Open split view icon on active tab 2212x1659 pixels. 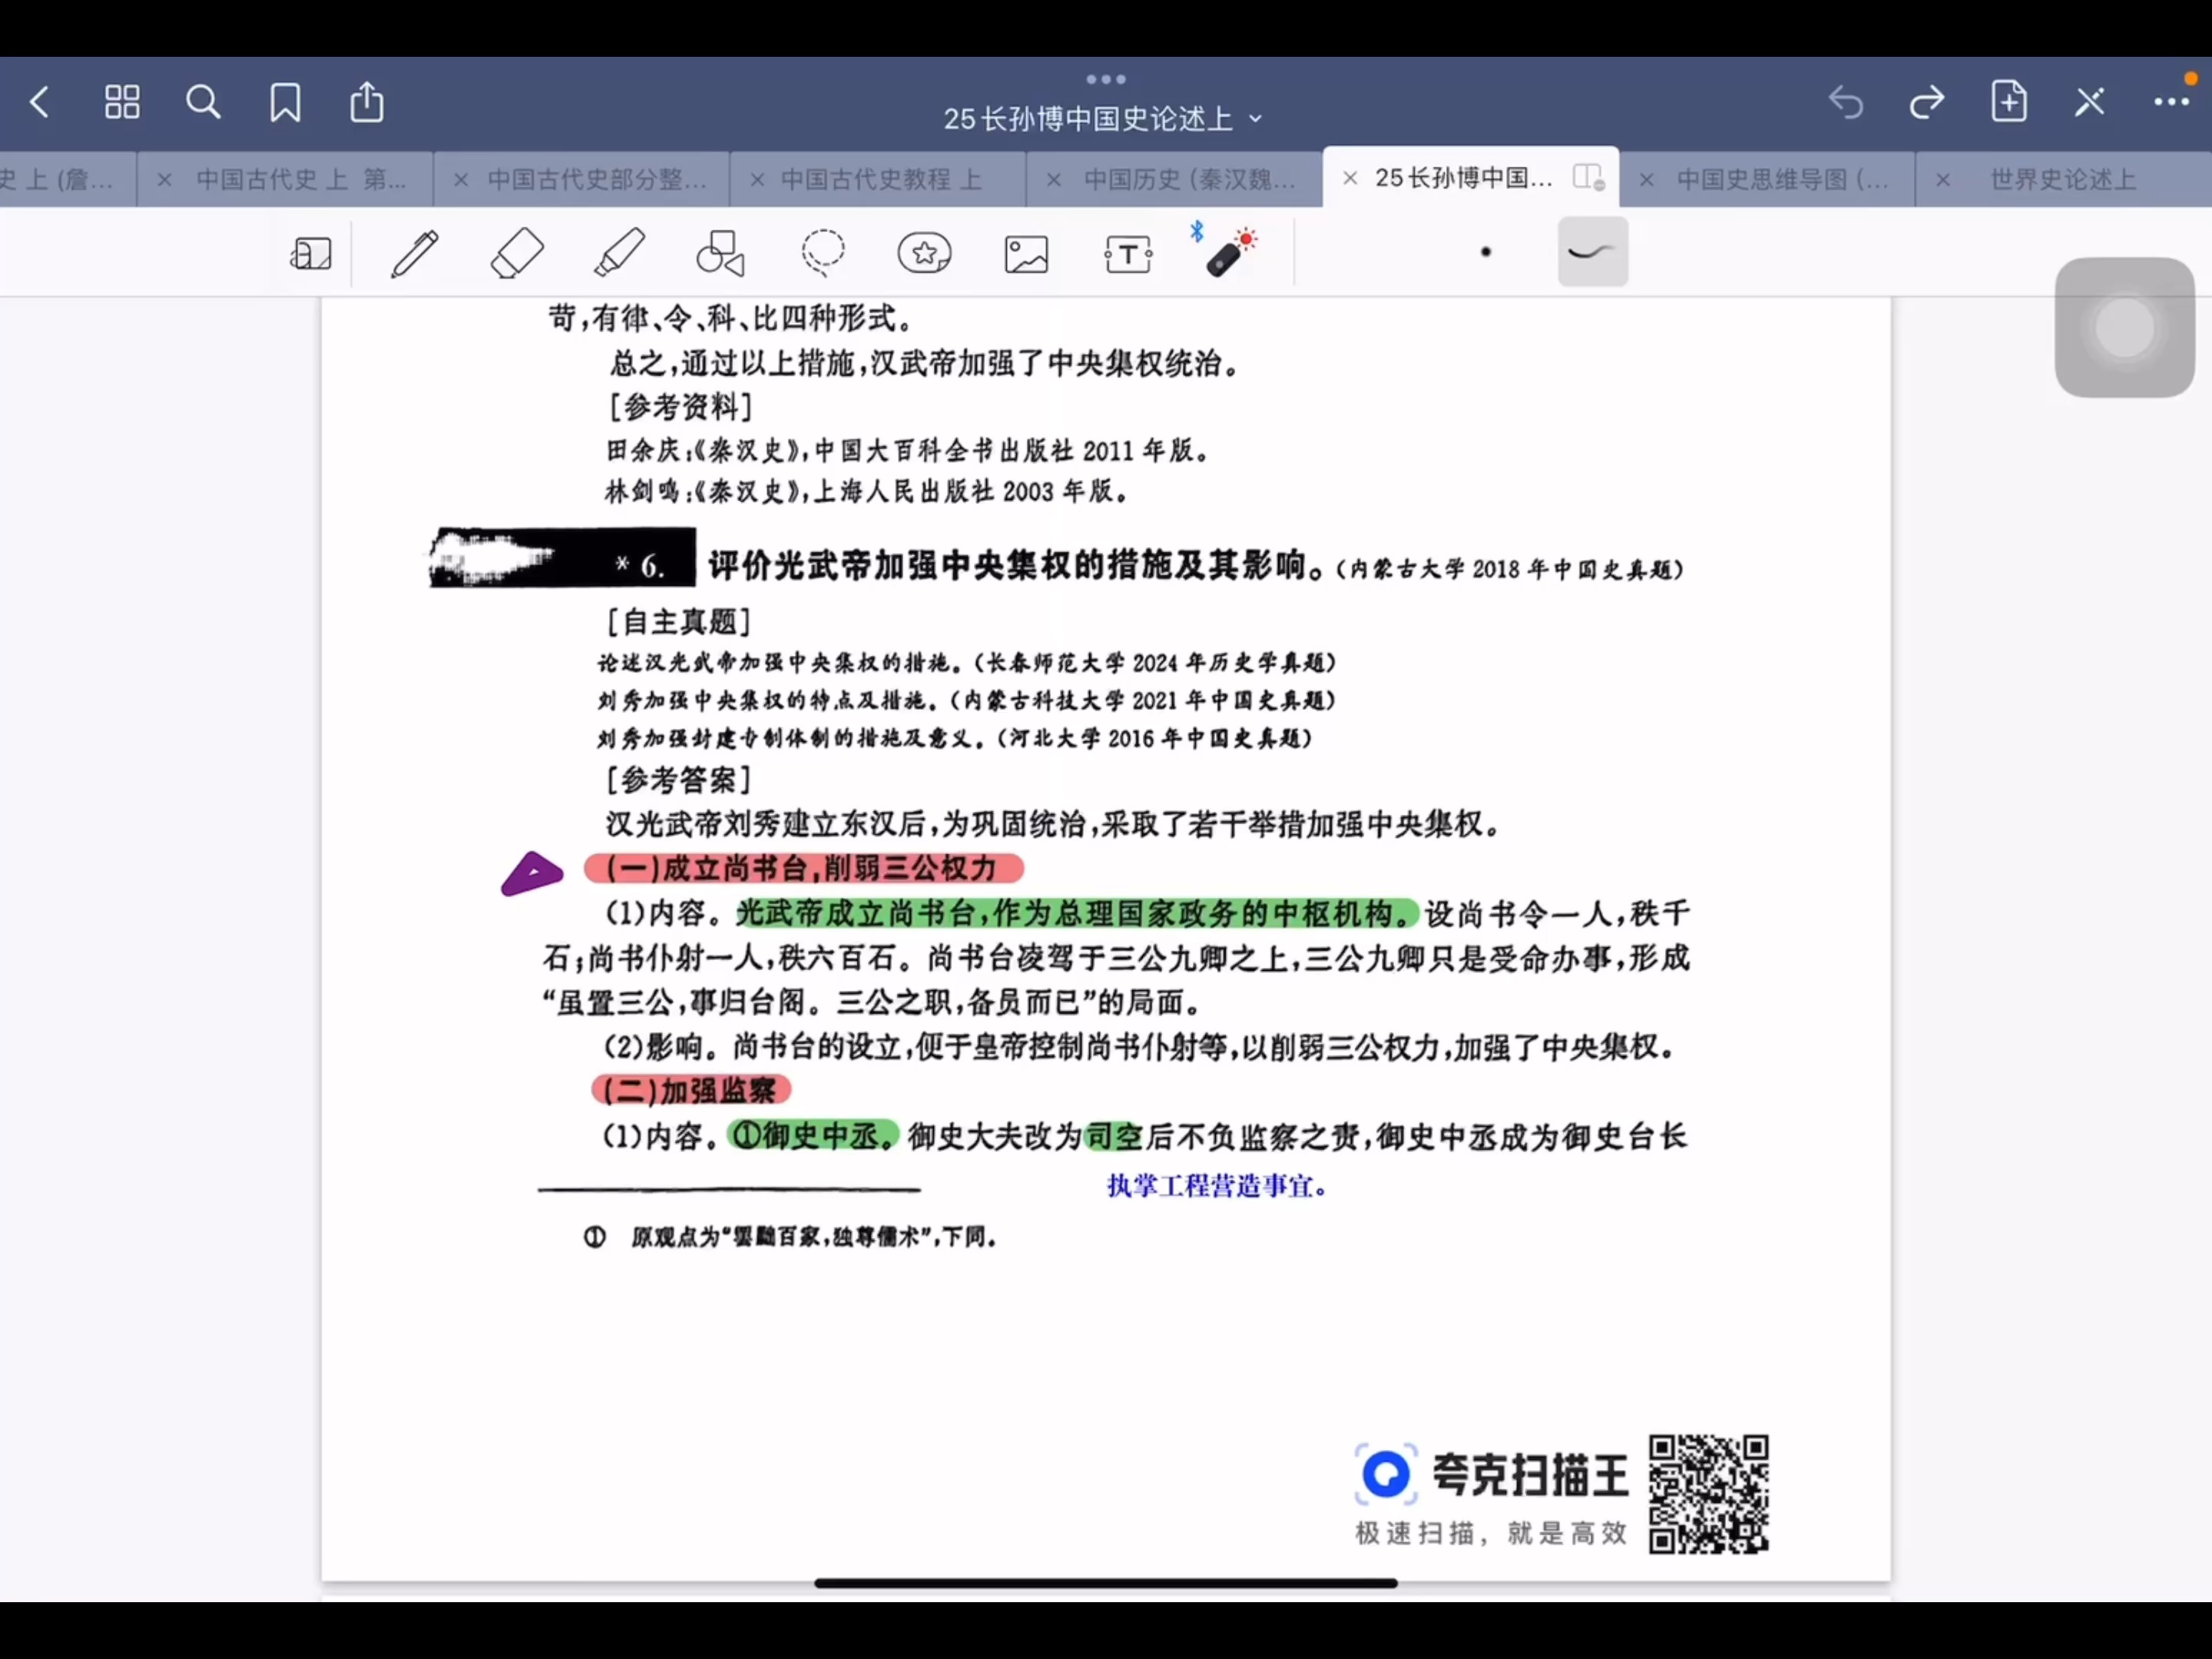pos(1588,177)
